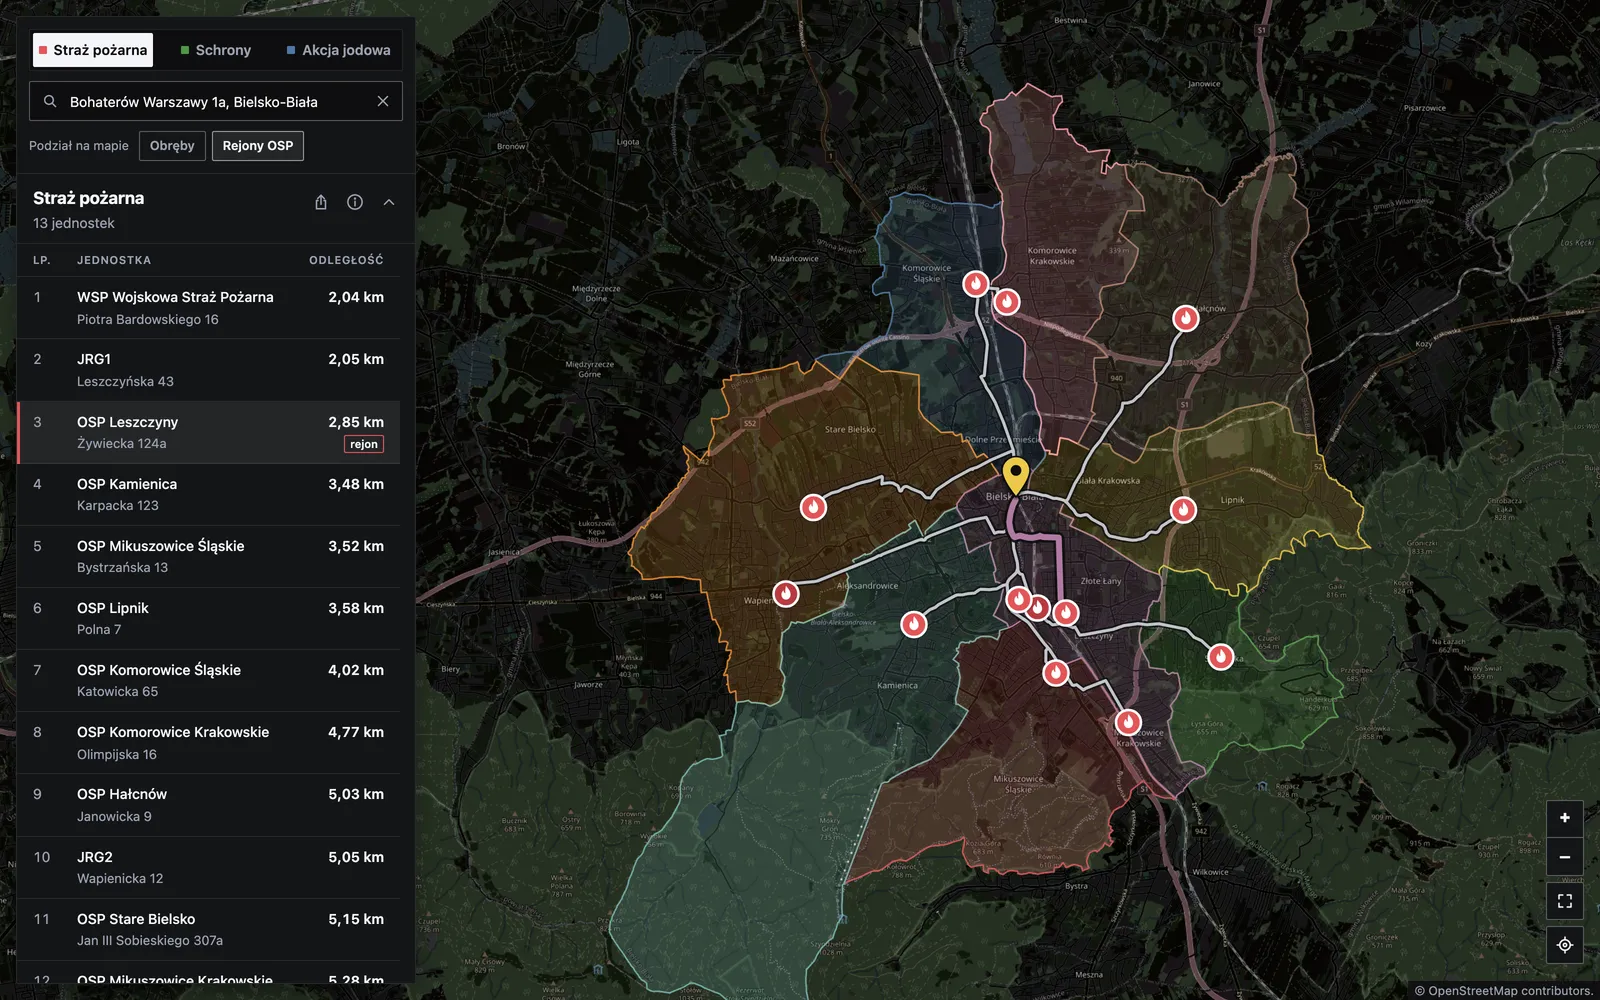Select Rejony OSP map division
Viewport: 1600px width, 1000px height.
(x=258, y=146)
